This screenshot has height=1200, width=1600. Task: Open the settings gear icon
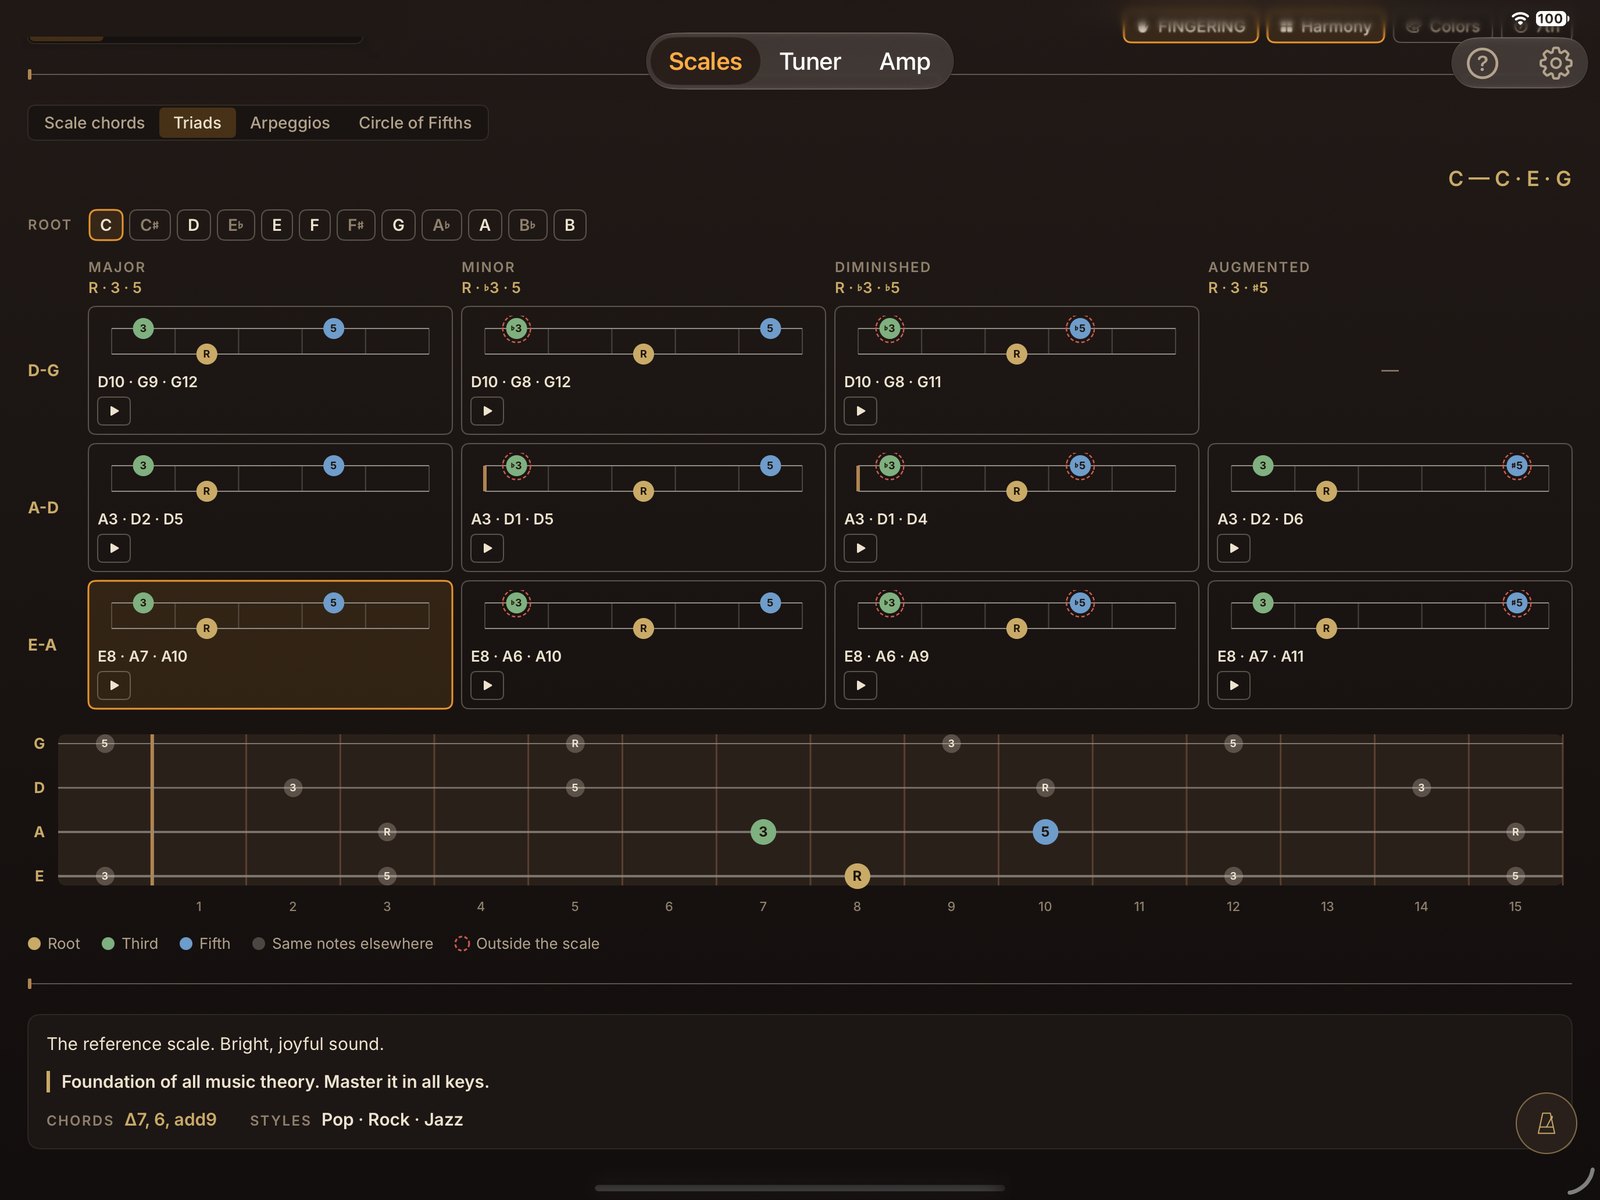1555,63
